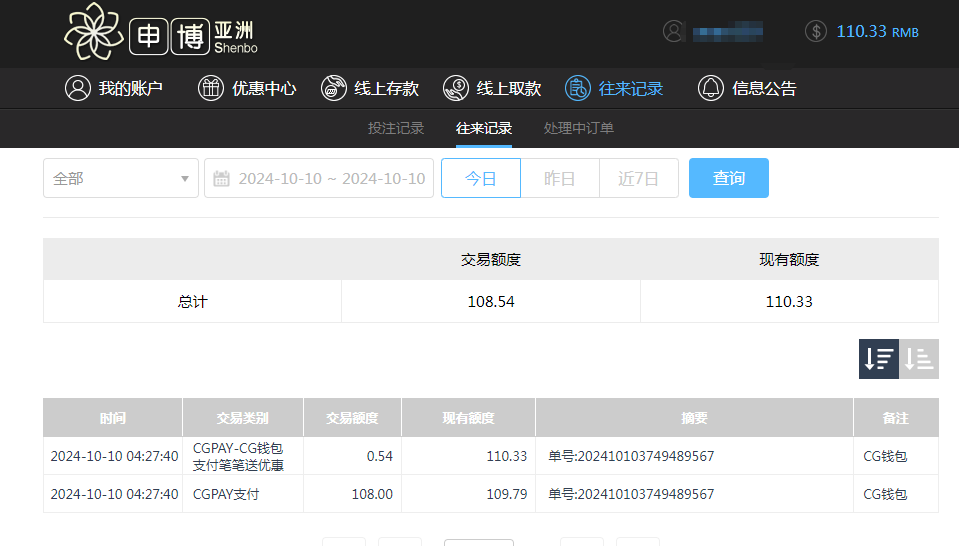The height and width of the screenshot is (546, 959).
Task: Open the date range picker field
Action: (x=330, y=178)
